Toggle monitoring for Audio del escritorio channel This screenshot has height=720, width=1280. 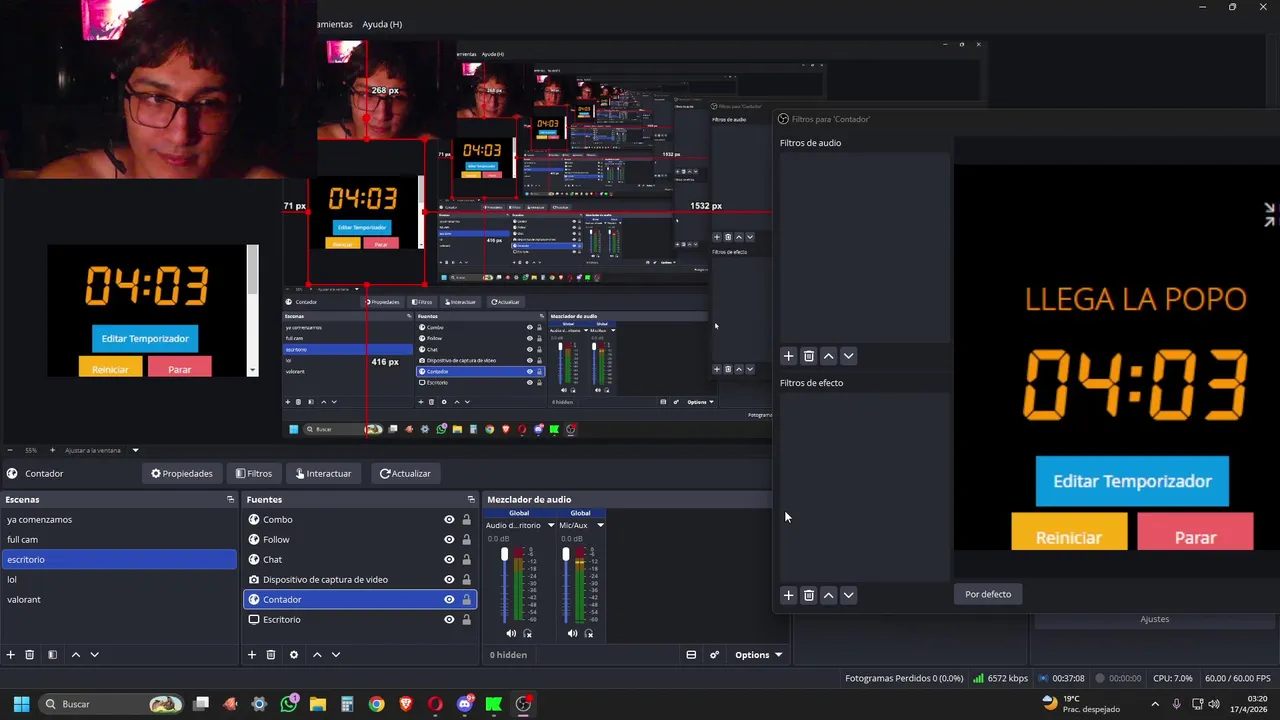pyautogui.click(x=528, y=633)
